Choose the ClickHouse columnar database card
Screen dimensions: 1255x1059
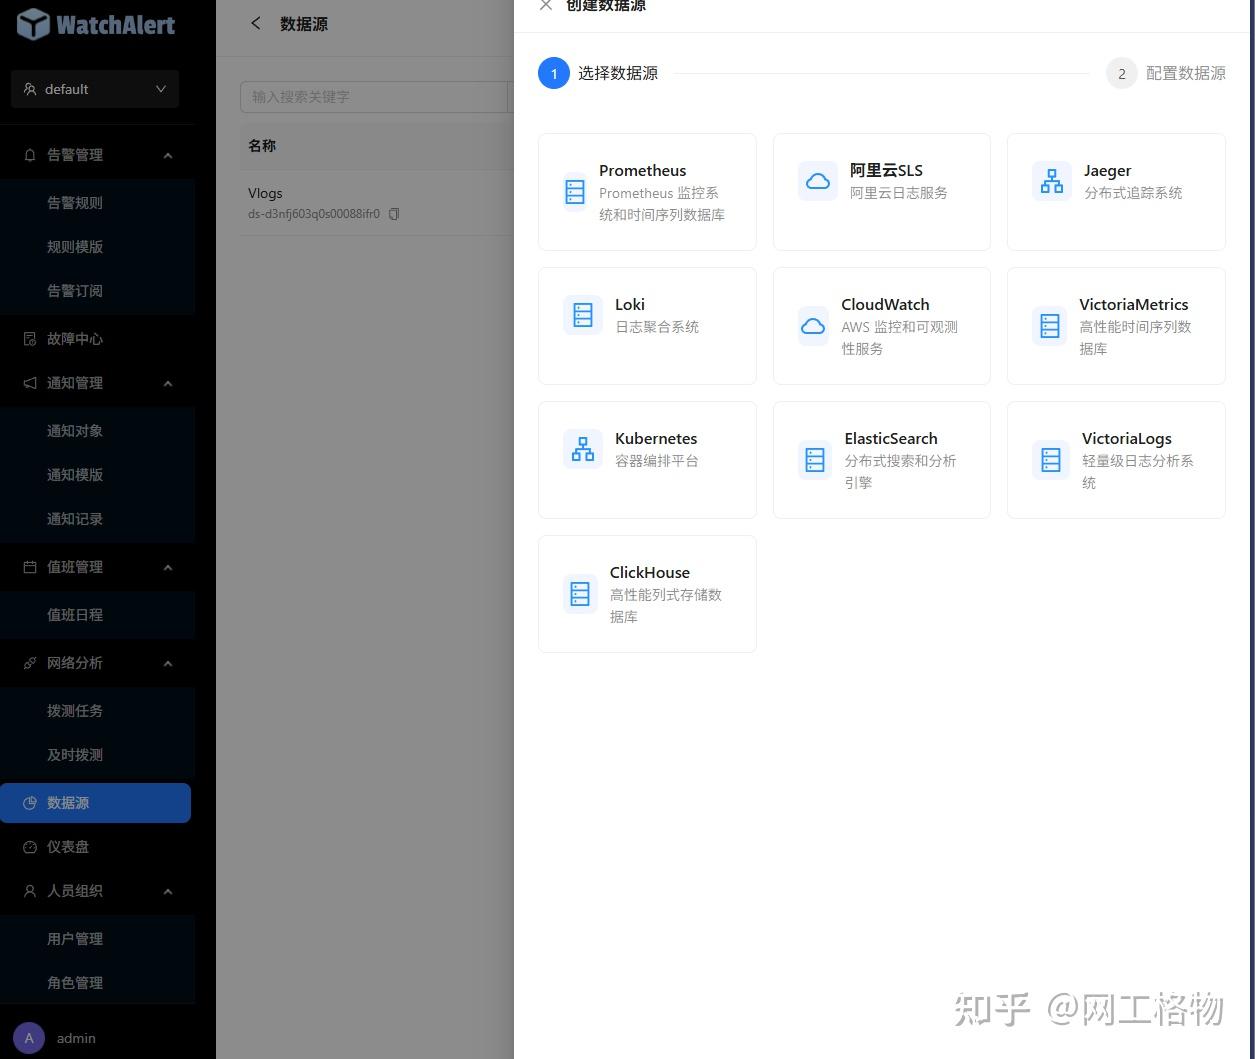click(x=646, y=593)
